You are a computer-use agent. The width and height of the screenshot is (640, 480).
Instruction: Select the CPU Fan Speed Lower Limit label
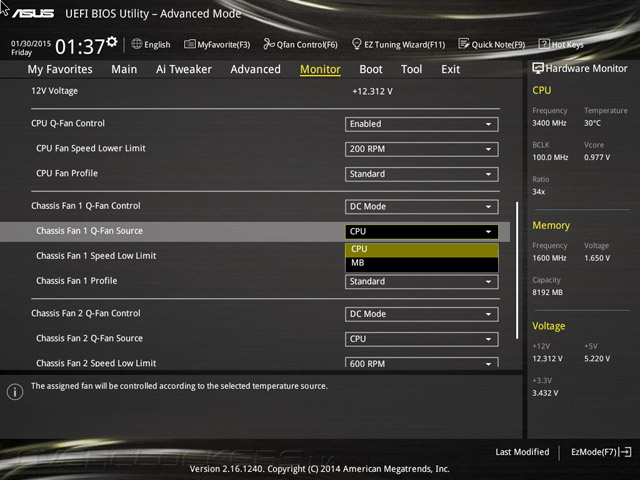pos(91,148)
